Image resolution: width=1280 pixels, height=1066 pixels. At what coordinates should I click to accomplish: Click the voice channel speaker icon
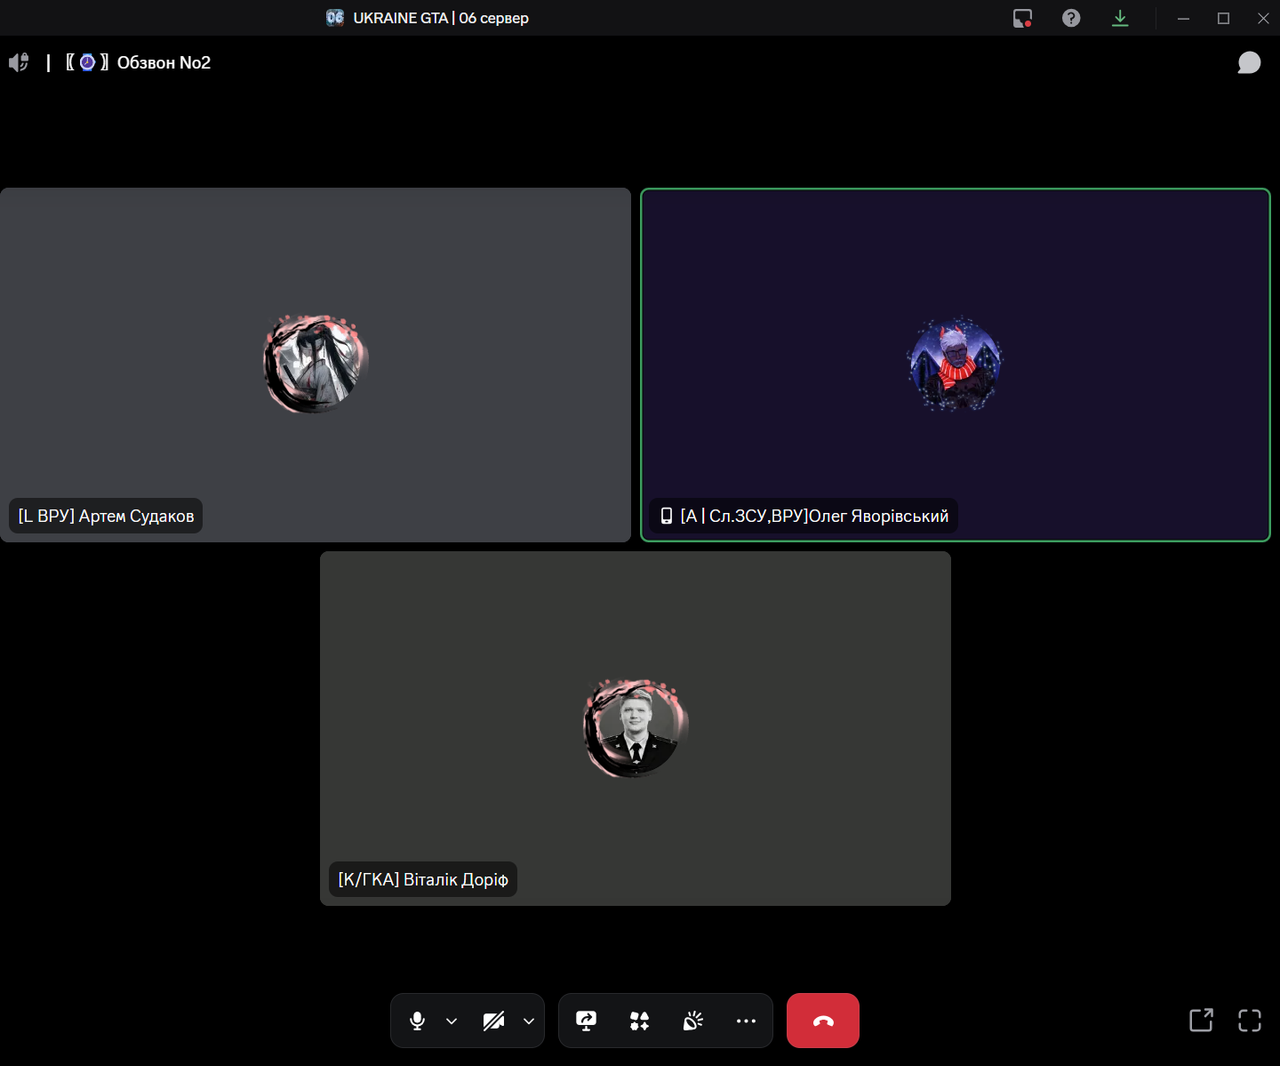(19, 62)
